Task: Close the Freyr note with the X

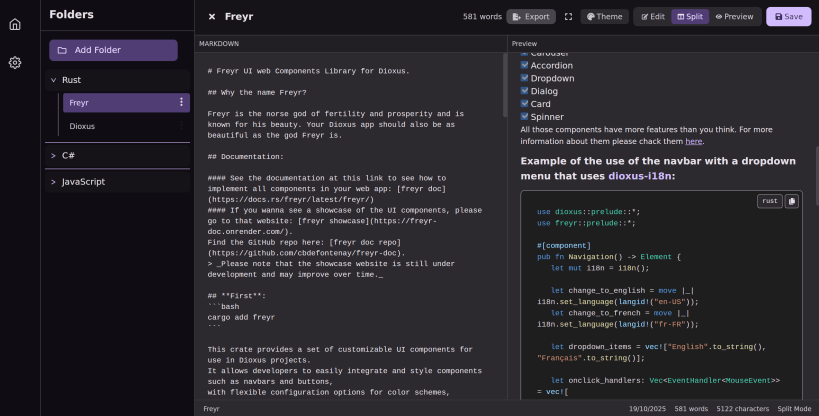Action: pyautogui.click(x=211, y=17)
